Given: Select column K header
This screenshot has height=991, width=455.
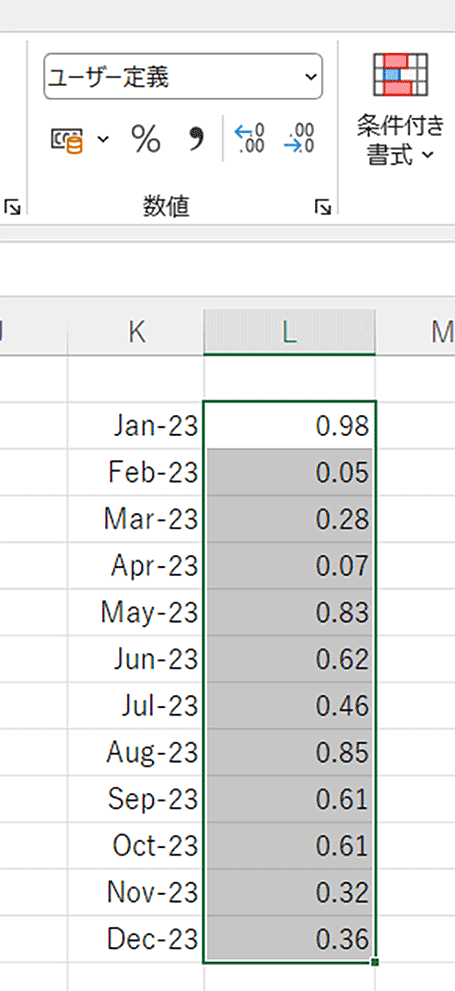Looking at the screenshot, I should pos(136,332).
